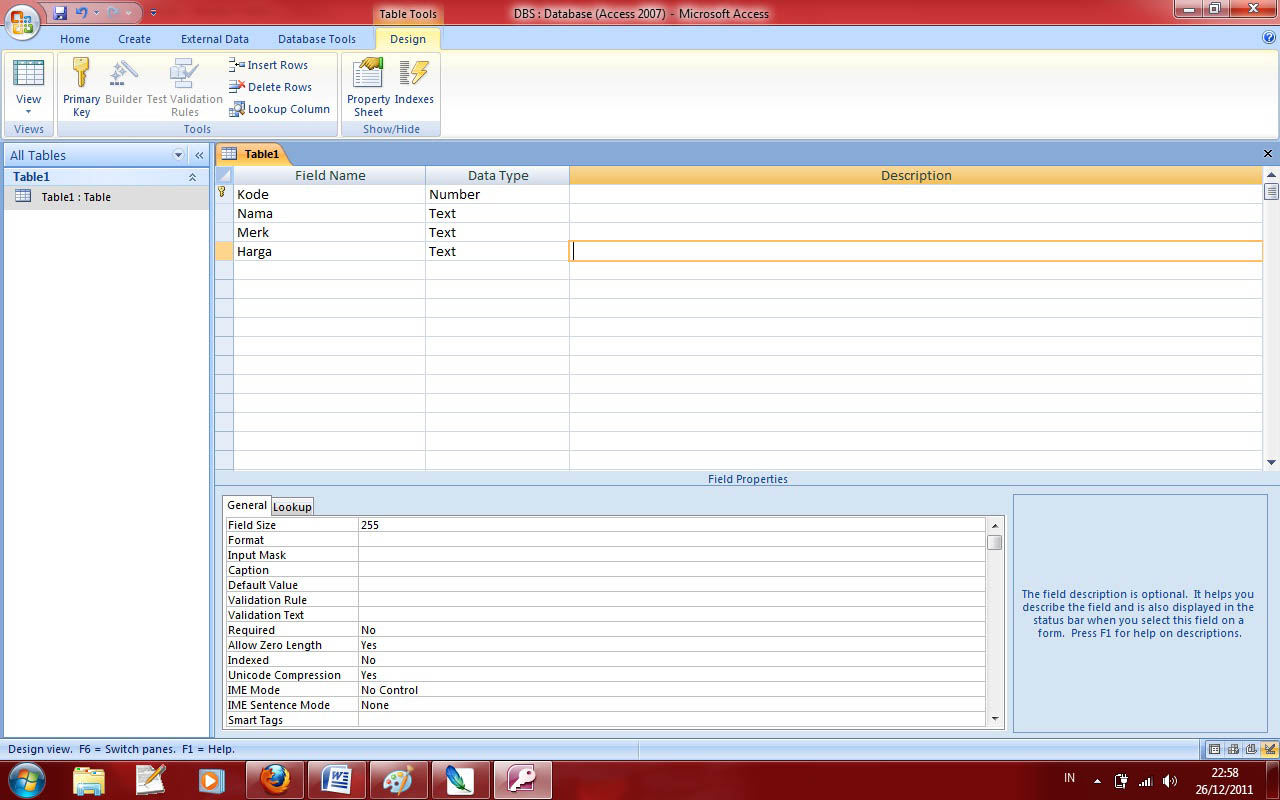Click the Field Name column header
Viewport: 1280px width, 800px height.
[330, 175]
